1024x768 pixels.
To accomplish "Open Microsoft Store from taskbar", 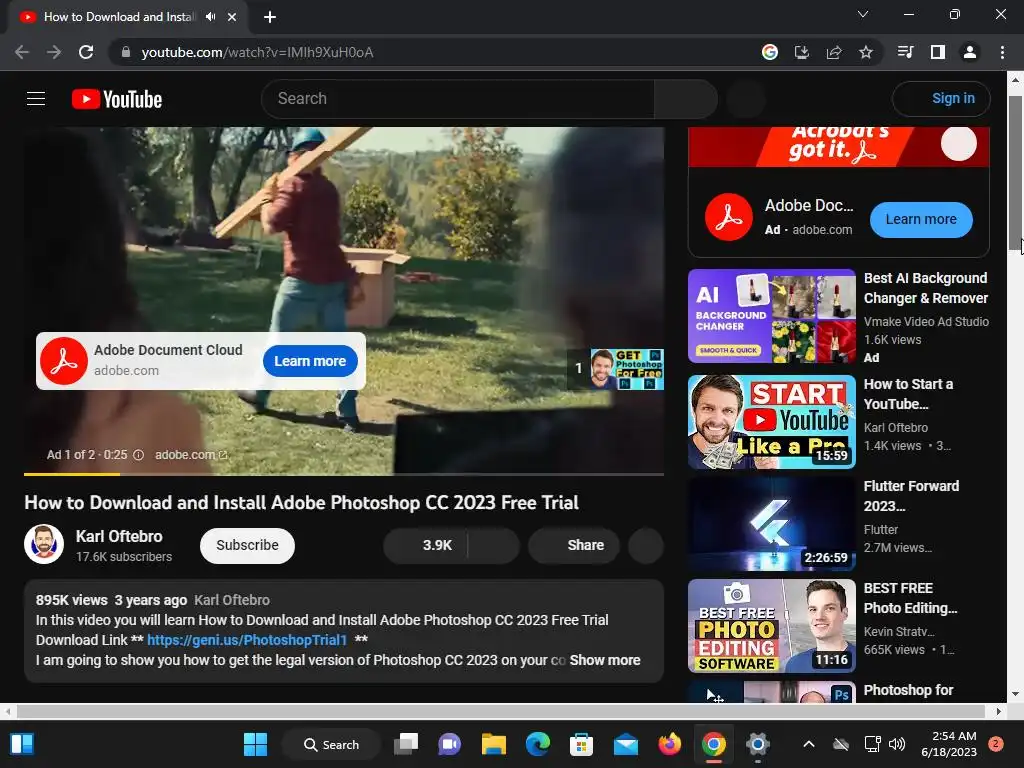I will (x=581, y=744).
